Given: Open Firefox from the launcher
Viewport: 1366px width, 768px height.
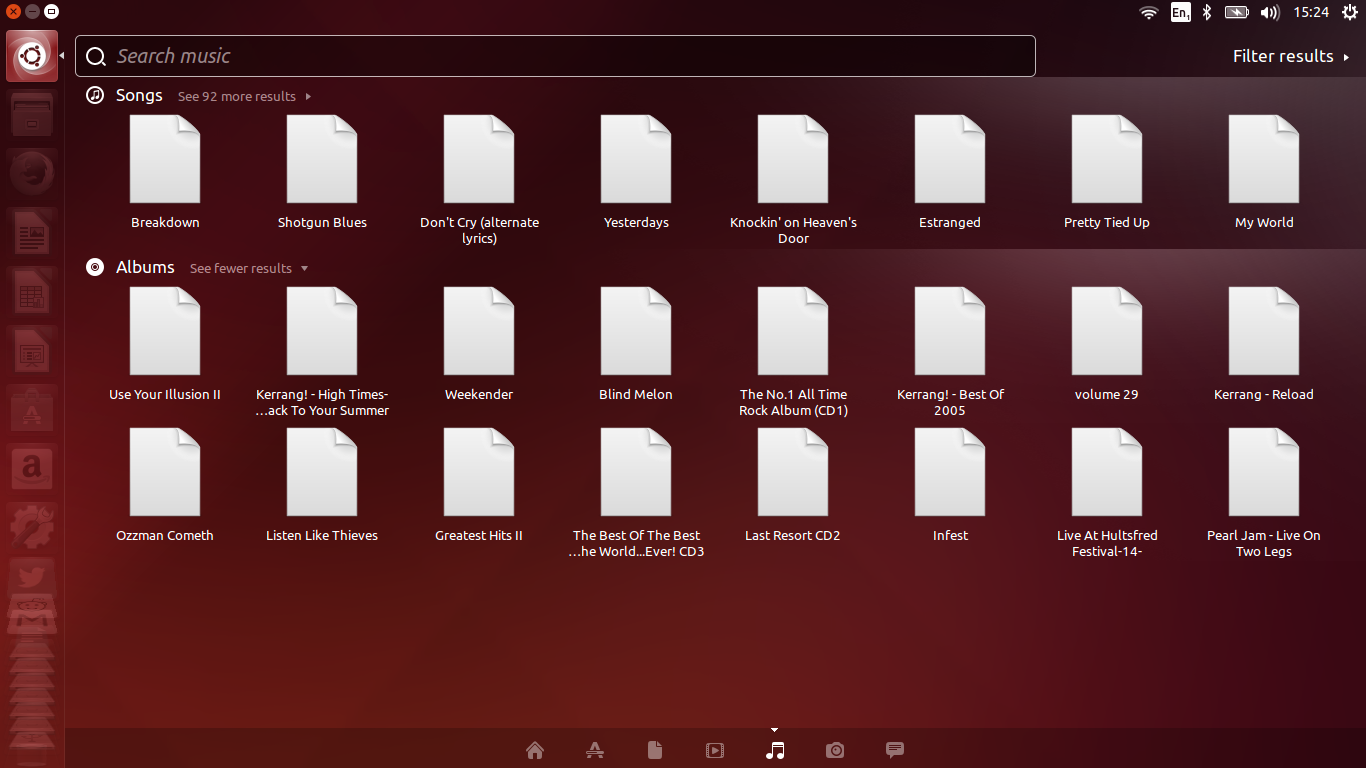Looking at the screenshot, I should click(32, 174).
